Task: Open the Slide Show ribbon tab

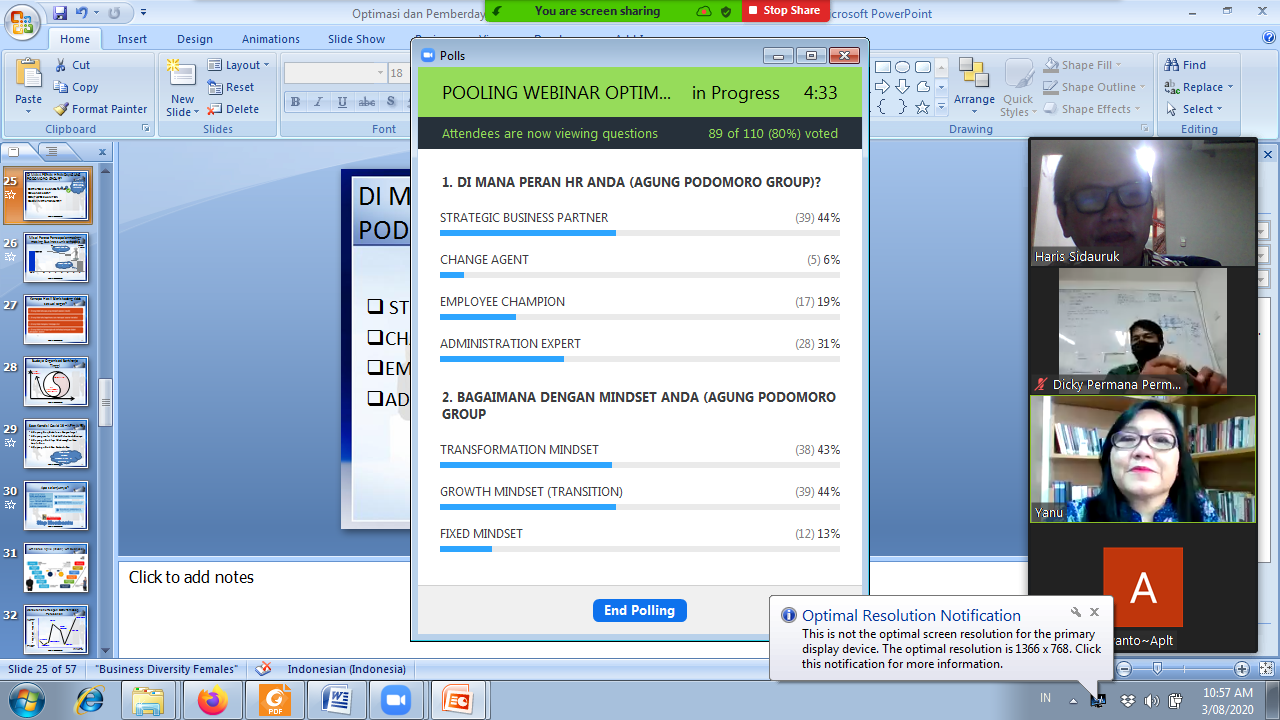Action: [357, 39]
